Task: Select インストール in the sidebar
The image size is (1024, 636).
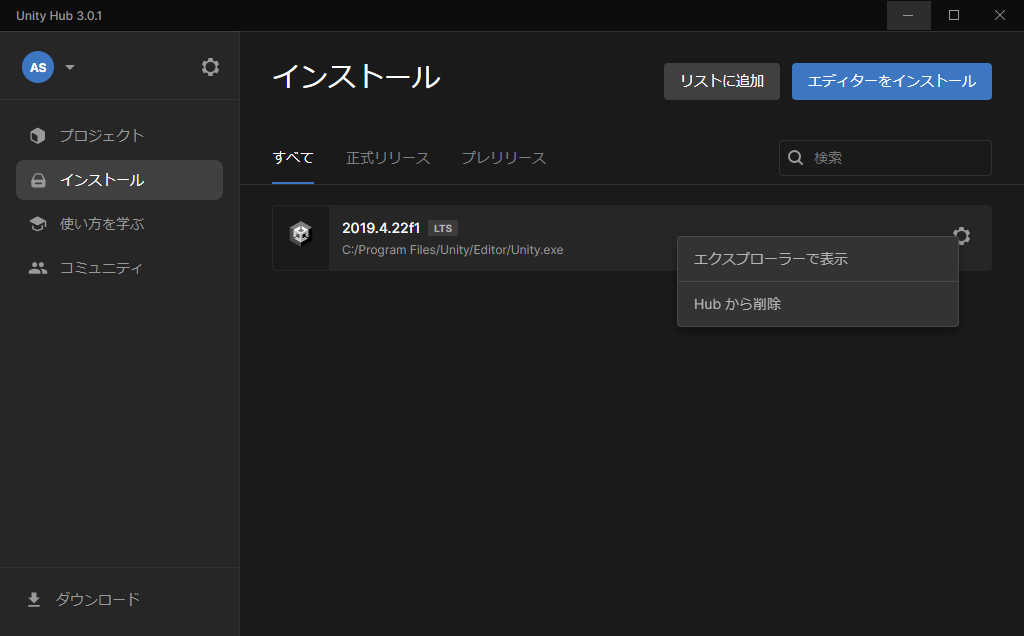Action: pyautogui.click(x=120, y=180)
